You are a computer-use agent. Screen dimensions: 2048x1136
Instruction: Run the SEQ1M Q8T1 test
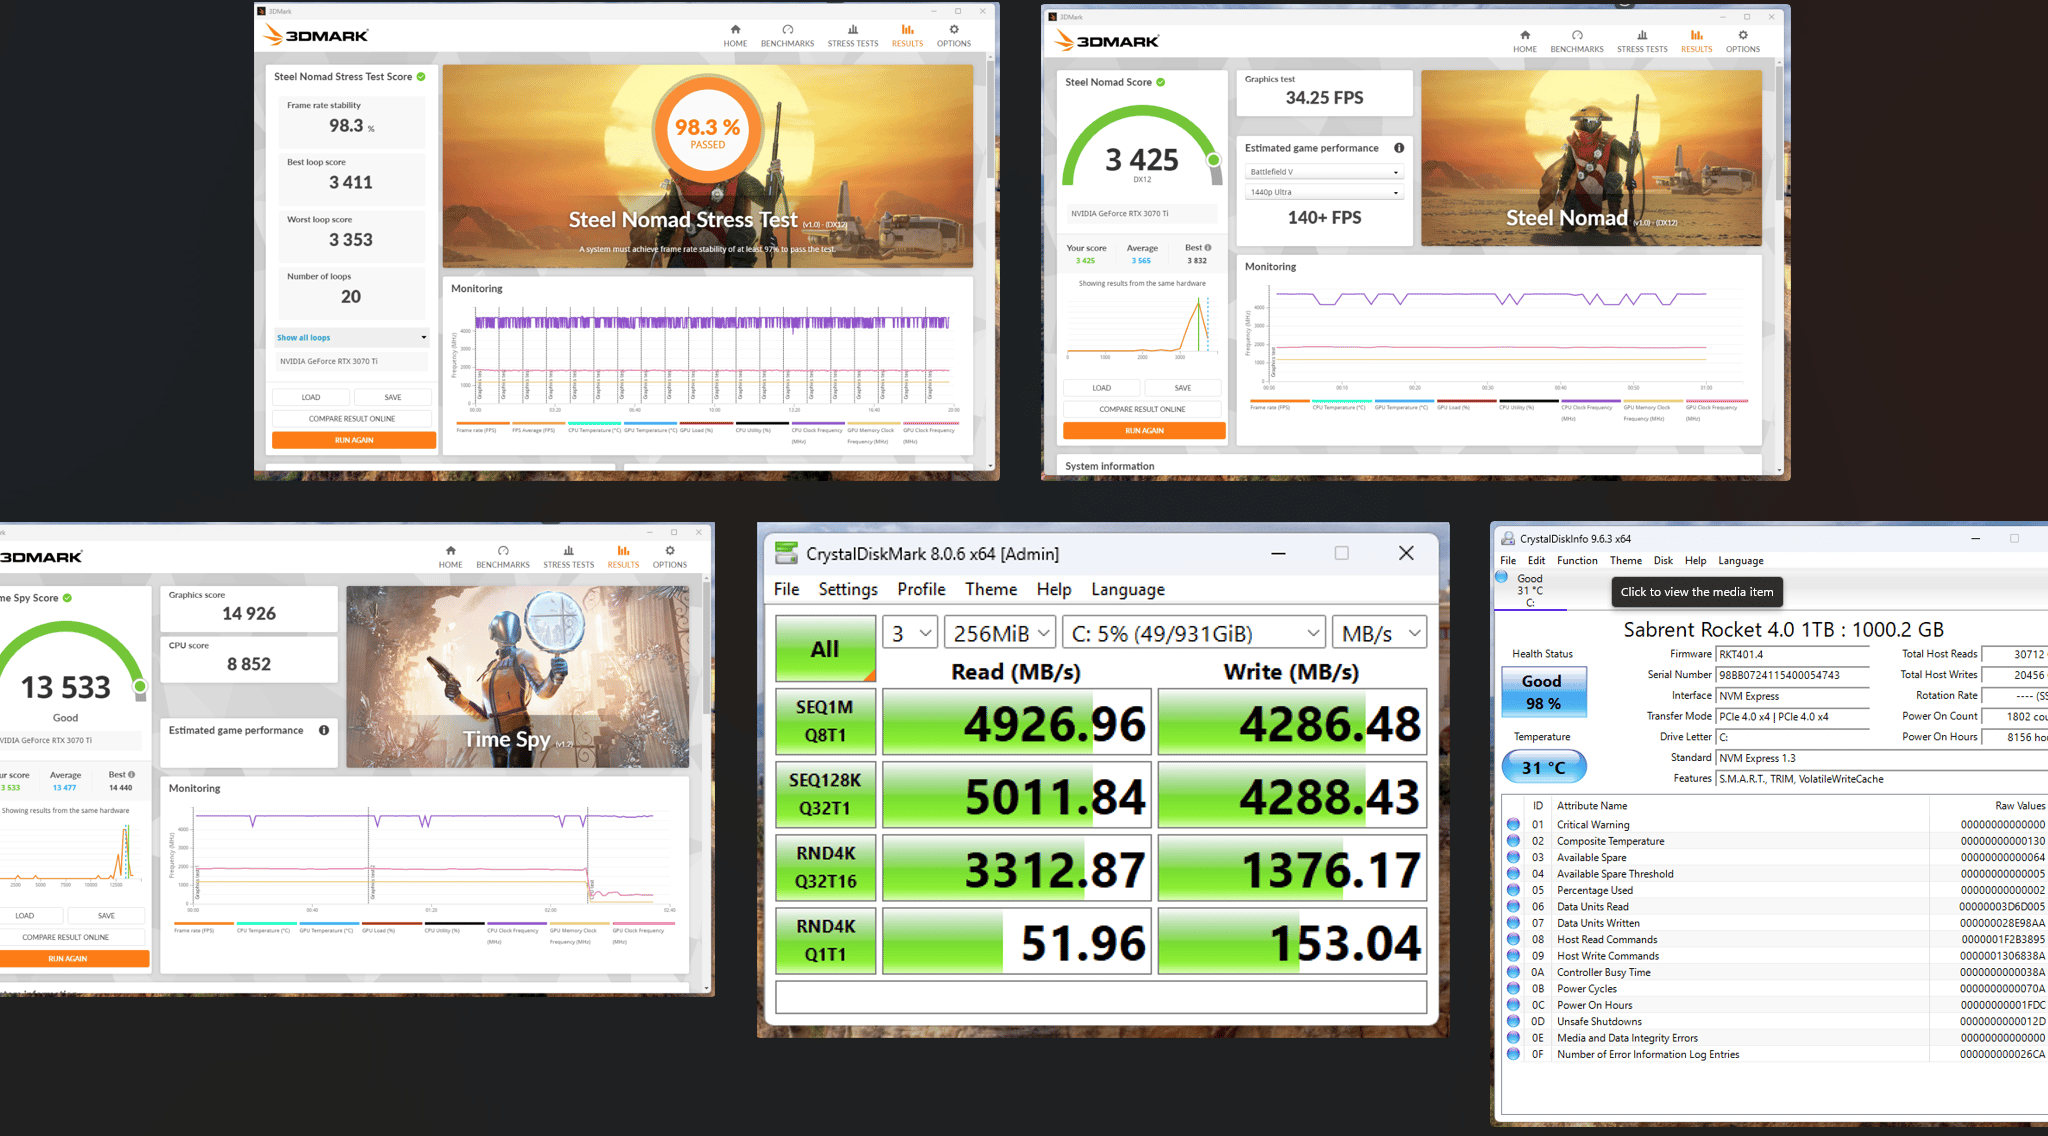pos(826,721)
